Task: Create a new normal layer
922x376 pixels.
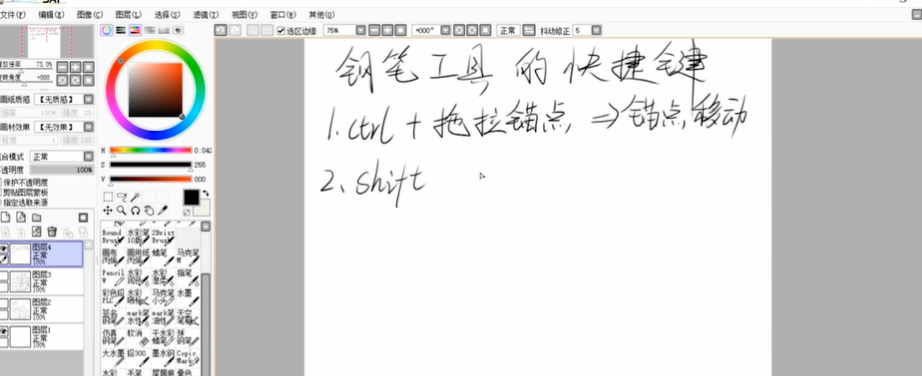Action: (x=5, y=218)
